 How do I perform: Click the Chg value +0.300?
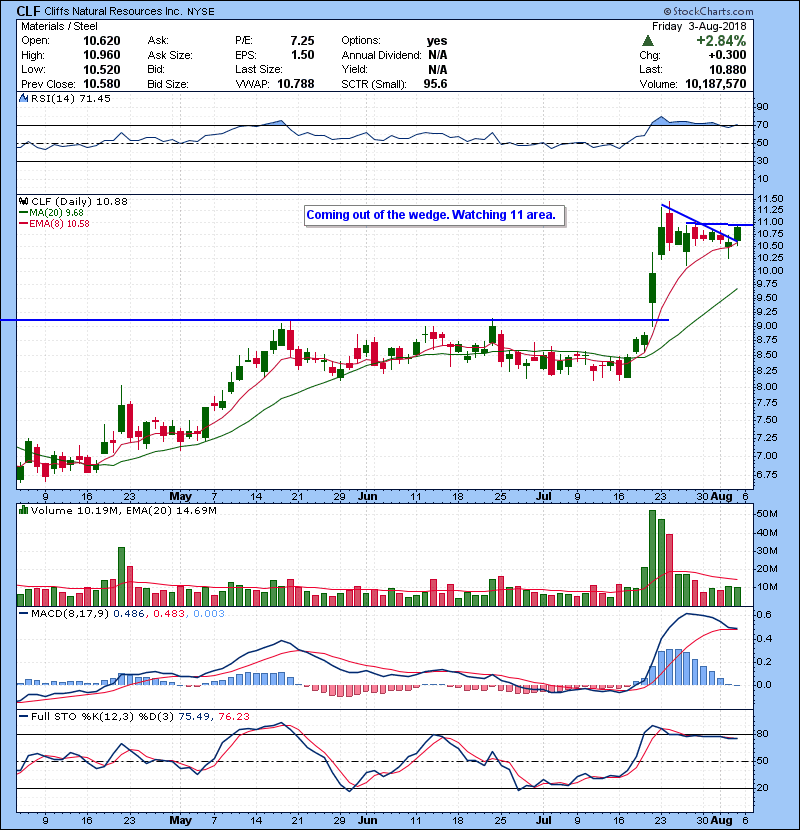click(727, 55)
